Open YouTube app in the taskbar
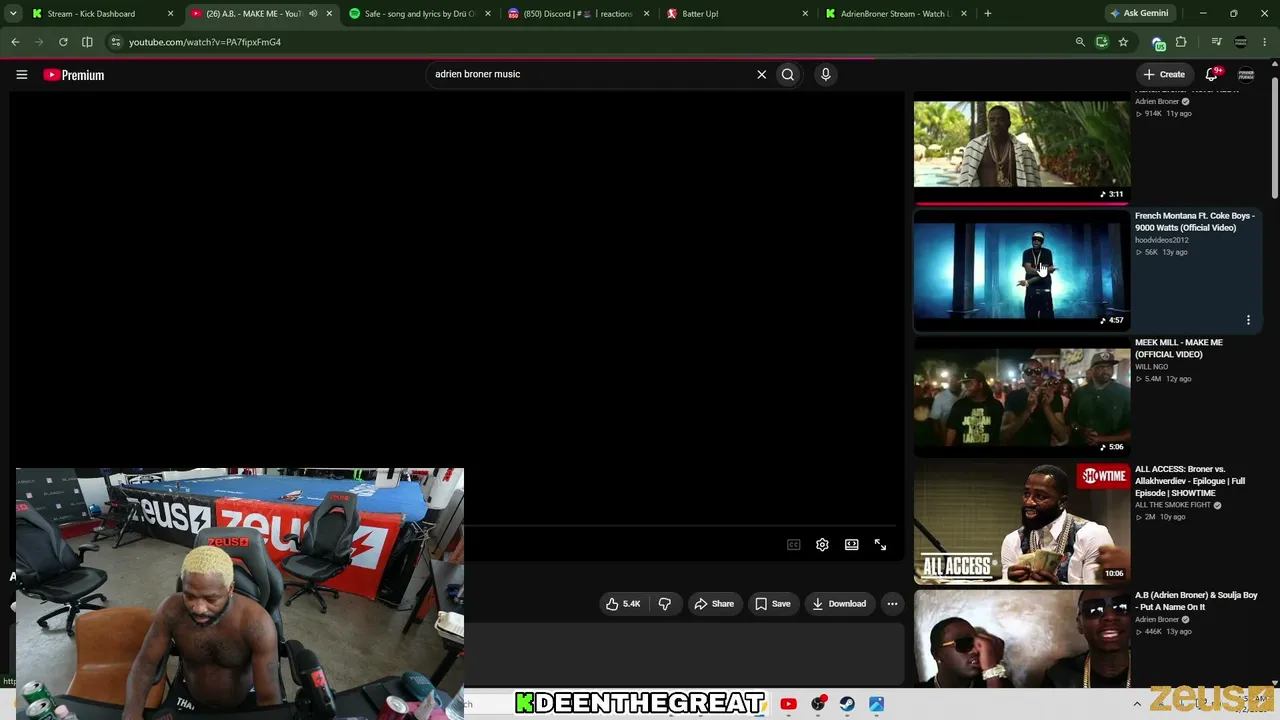Viewport: 1280px width, 720px height. (x=788, y=704)
